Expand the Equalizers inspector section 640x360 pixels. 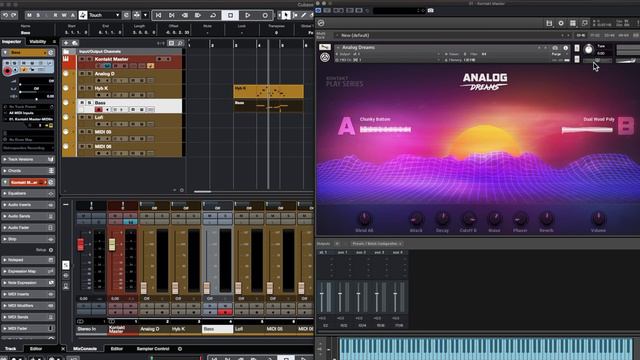(28, 193)
